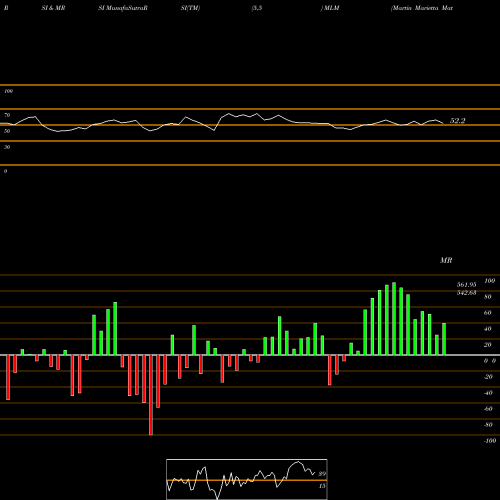The image size is (500, 500).
Task: Select the -20 label on MR axis
Action: (488, 377)
